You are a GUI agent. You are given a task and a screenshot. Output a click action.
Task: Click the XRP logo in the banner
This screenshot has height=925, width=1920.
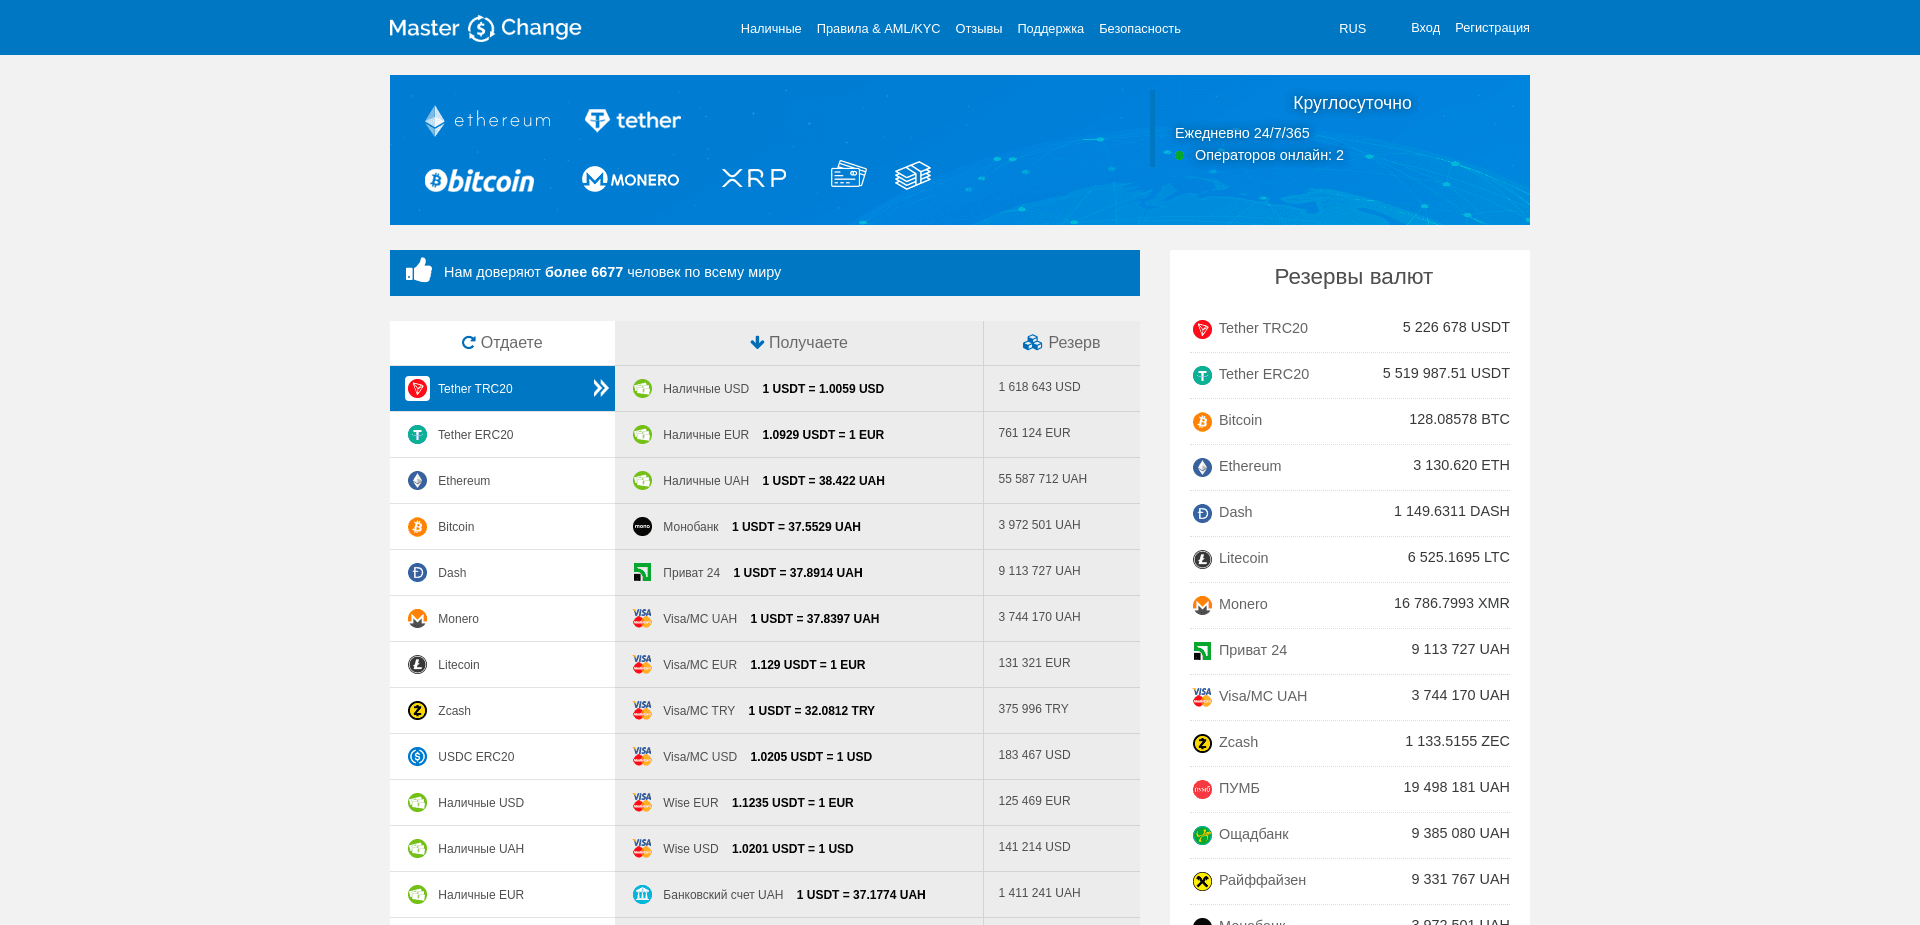pyautogui.click(x=753, y=177)
